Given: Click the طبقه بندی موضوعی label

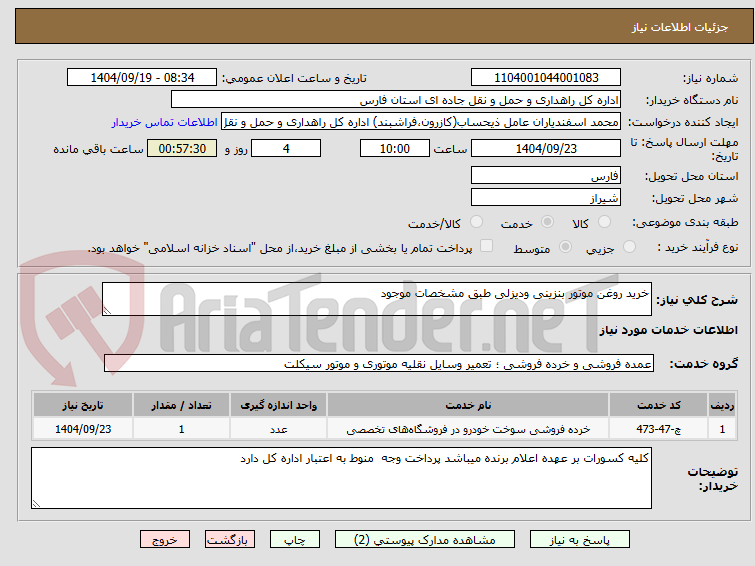Looking at the screenshot, I should [685, 222].
